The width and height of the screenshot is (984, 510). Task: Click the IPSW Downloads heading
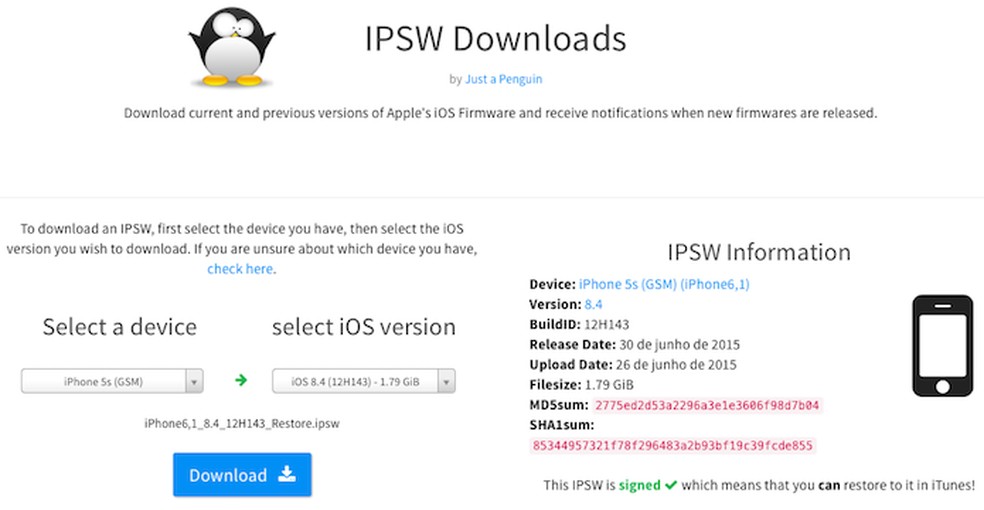496,38
